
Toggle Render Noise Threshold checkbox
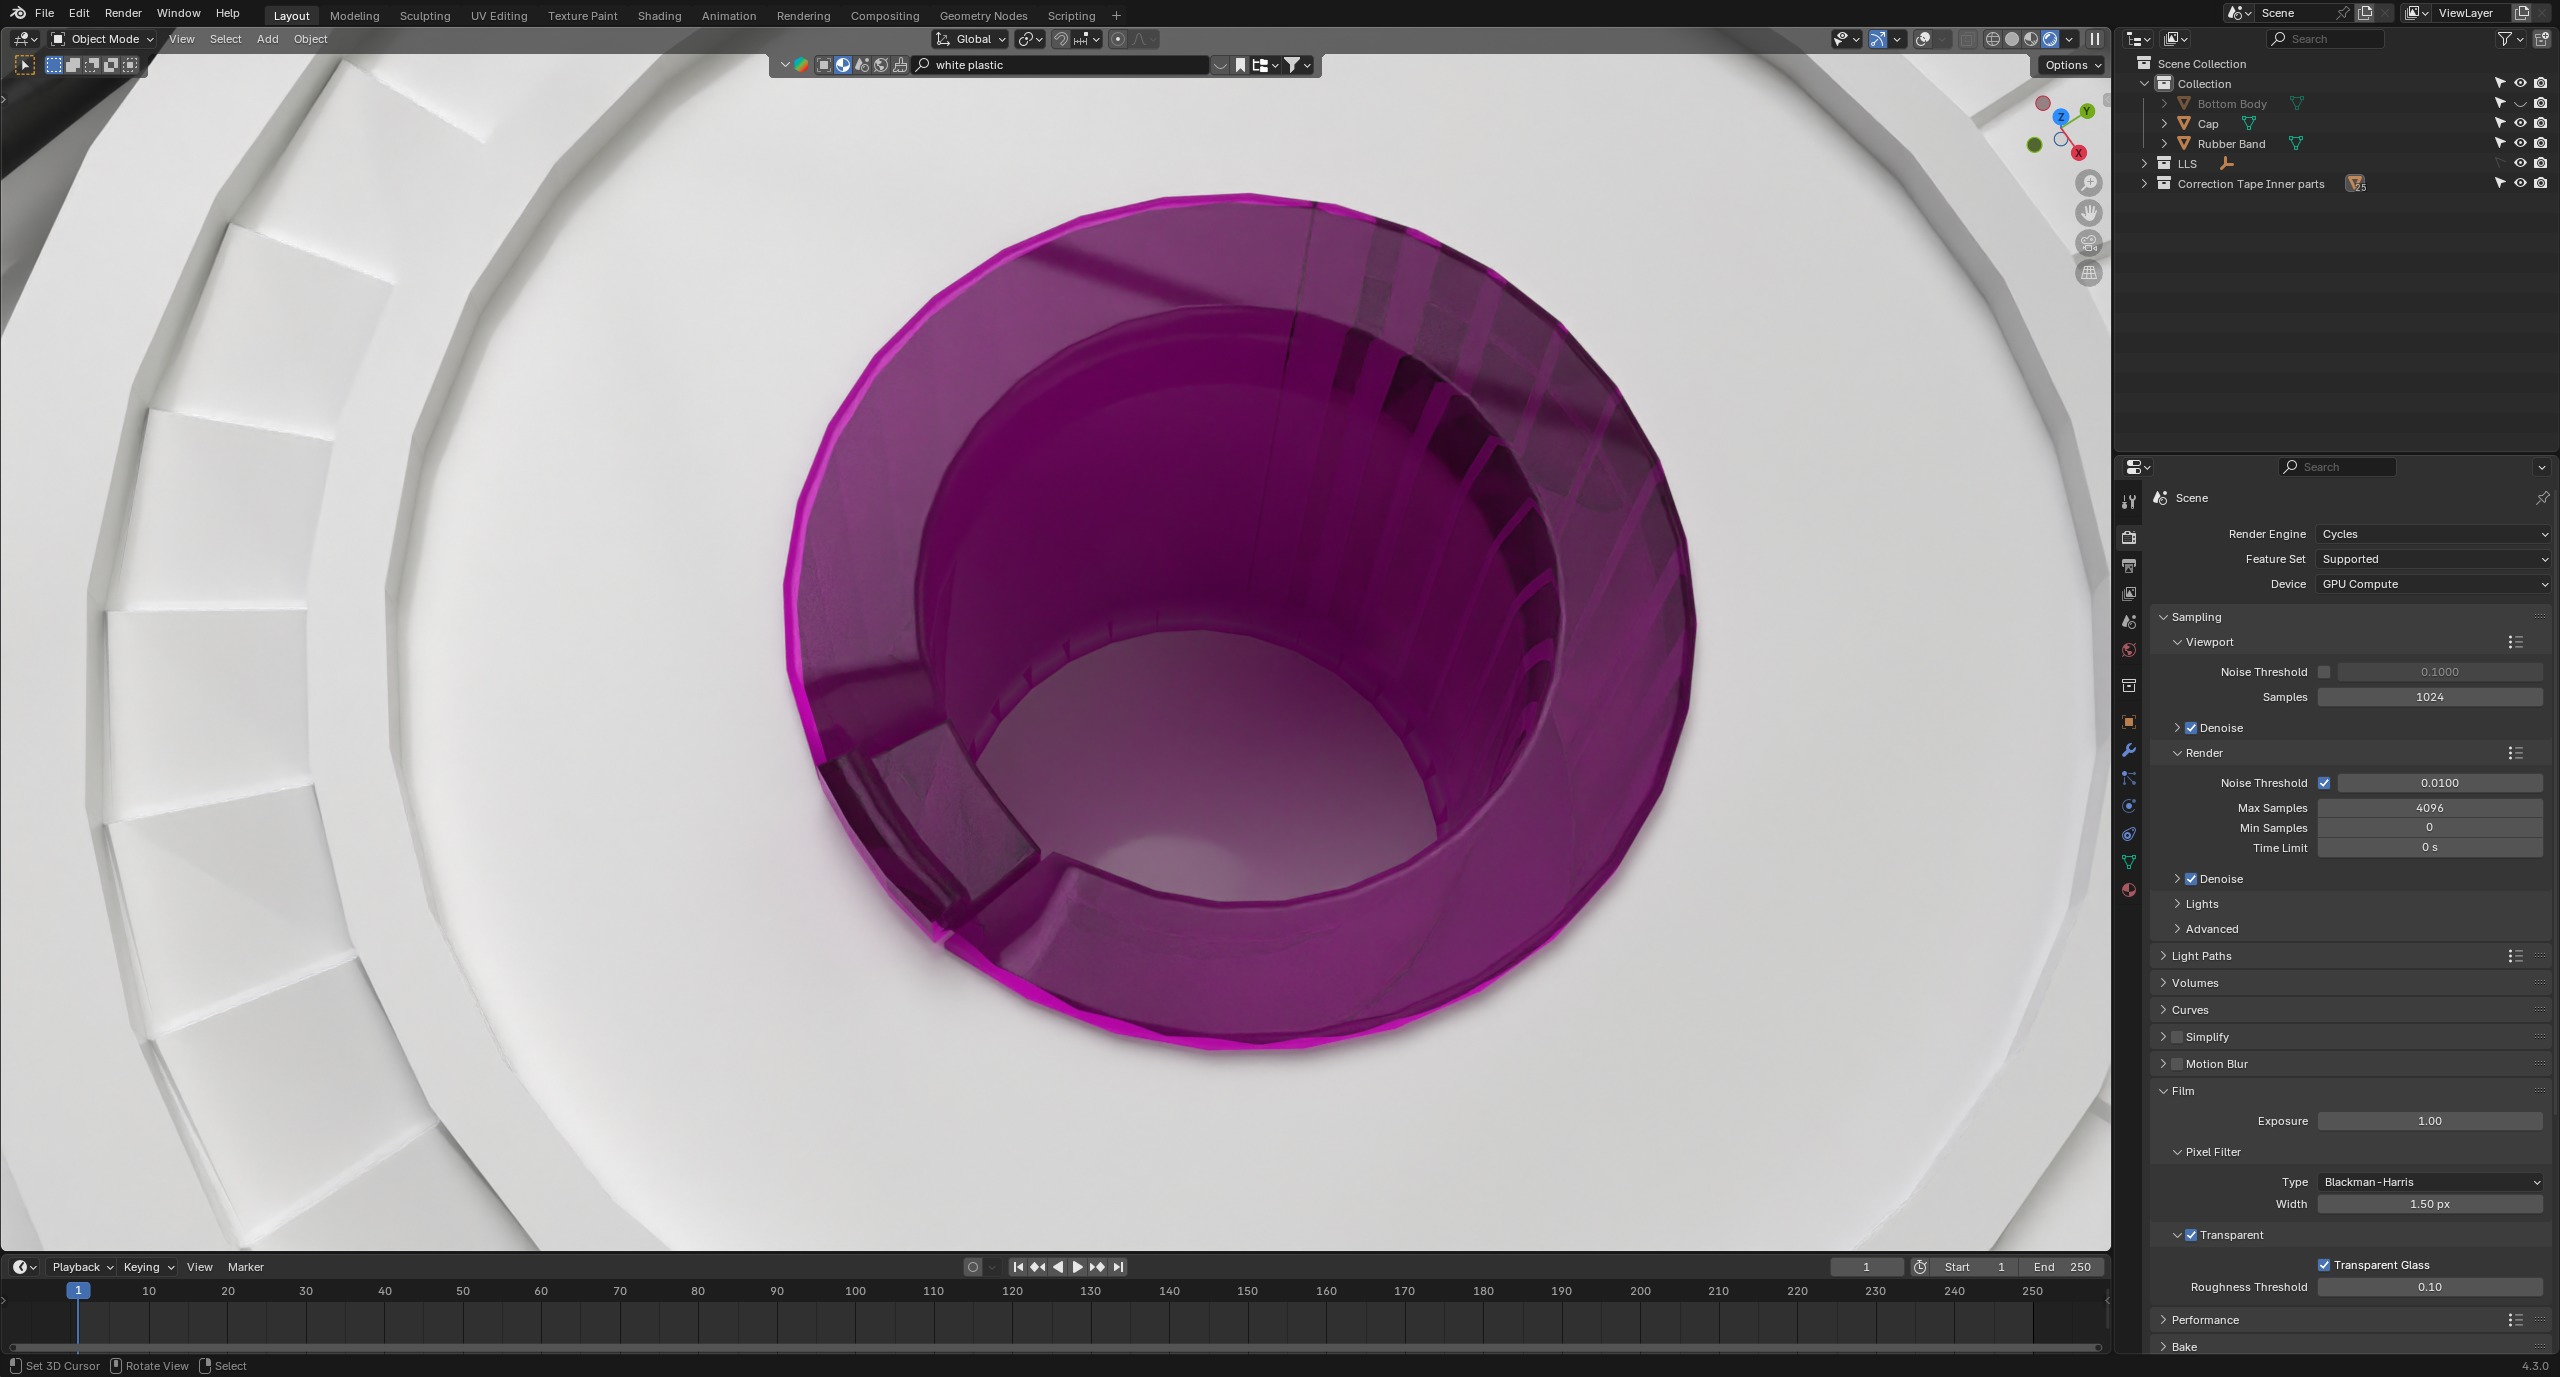pyautogui.click(x=2324, y=783)
